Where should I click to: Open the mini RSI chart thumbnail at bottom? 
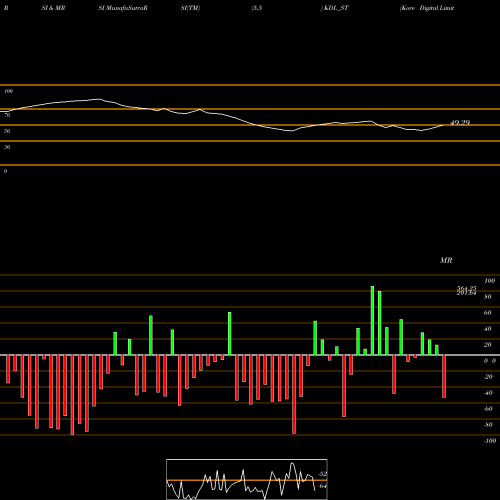(247, 479)
